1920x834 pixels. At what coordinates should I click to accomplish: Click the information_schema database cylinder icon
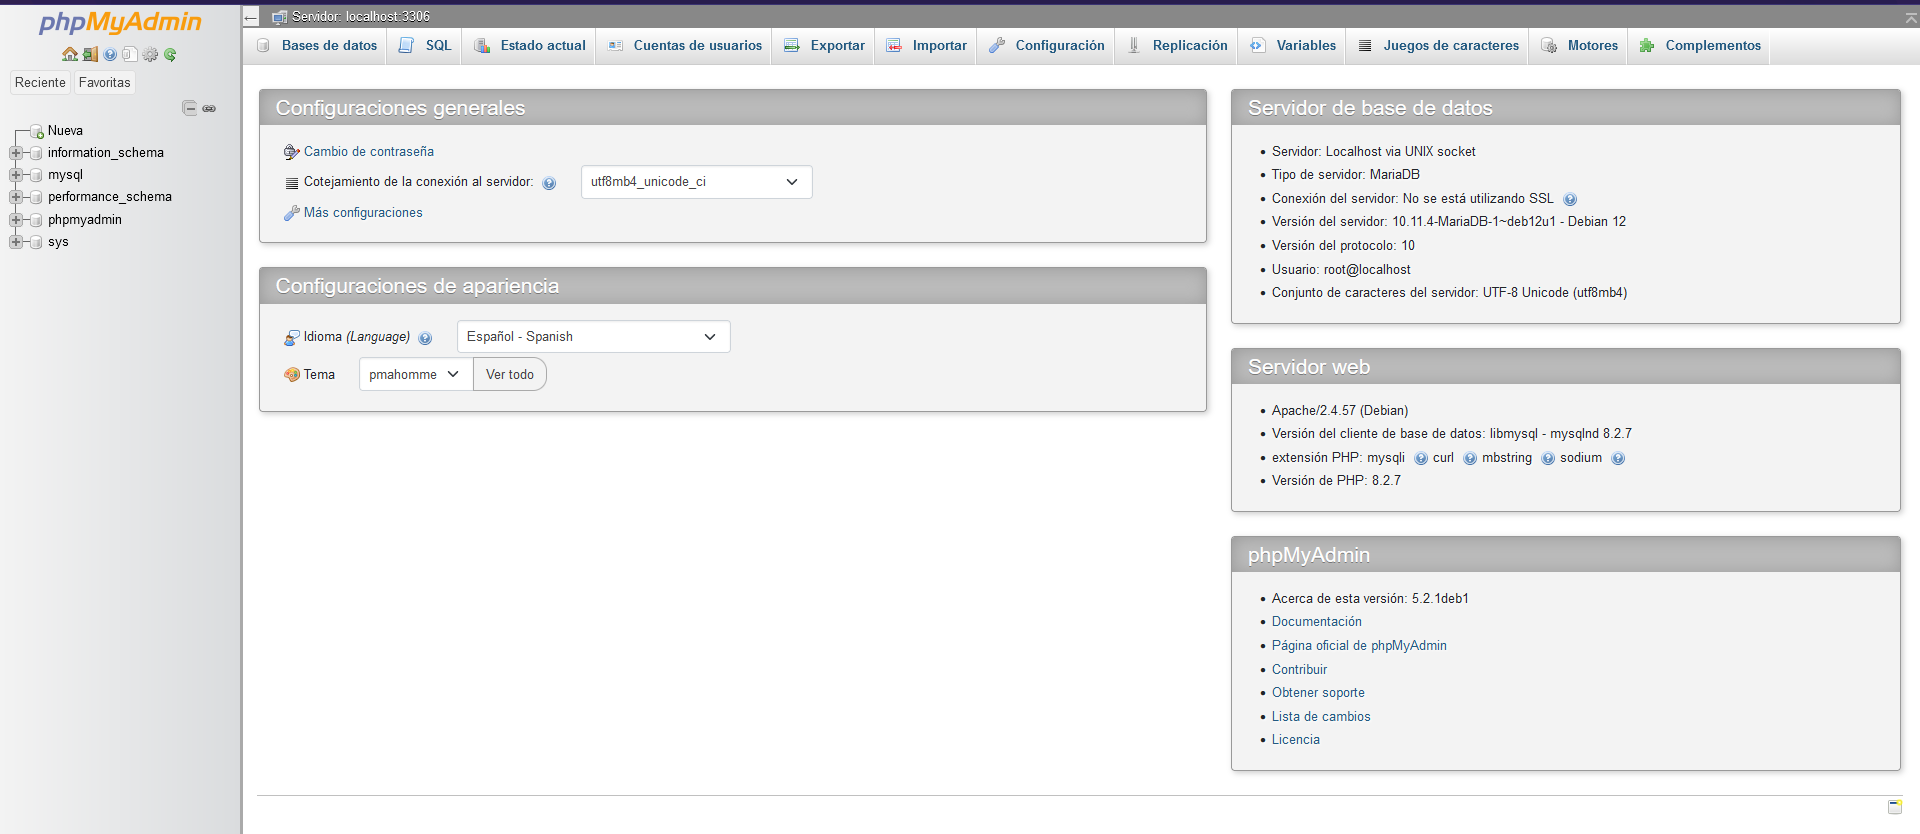(x=37, y=153)
